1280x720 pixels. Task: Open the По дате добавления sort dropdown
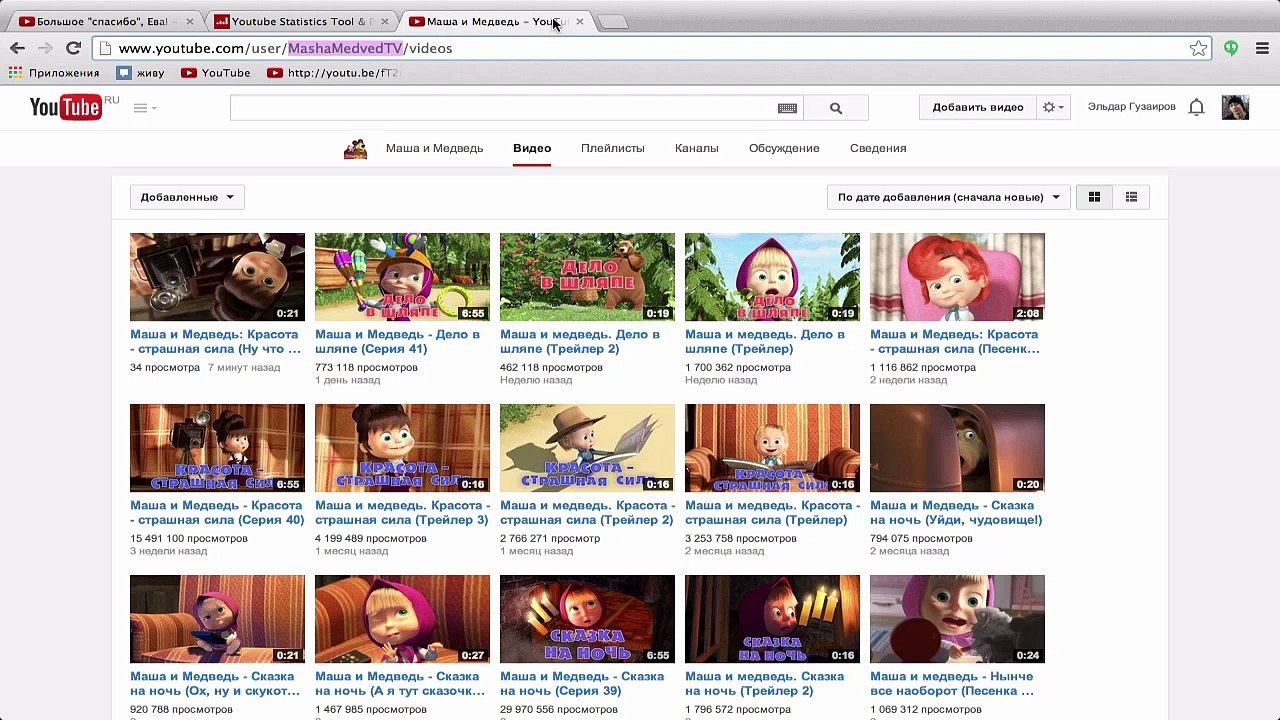pyautogui.click(x=949, y=197)
